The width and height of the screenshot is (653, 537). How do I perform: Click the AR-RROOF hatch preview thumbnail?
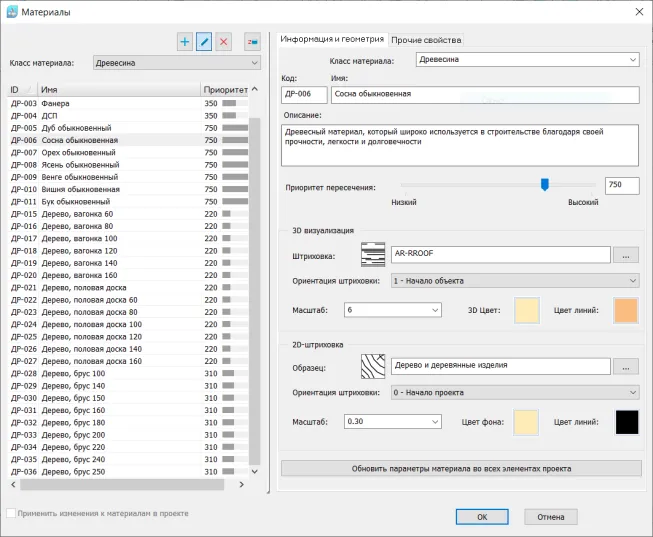373,255
